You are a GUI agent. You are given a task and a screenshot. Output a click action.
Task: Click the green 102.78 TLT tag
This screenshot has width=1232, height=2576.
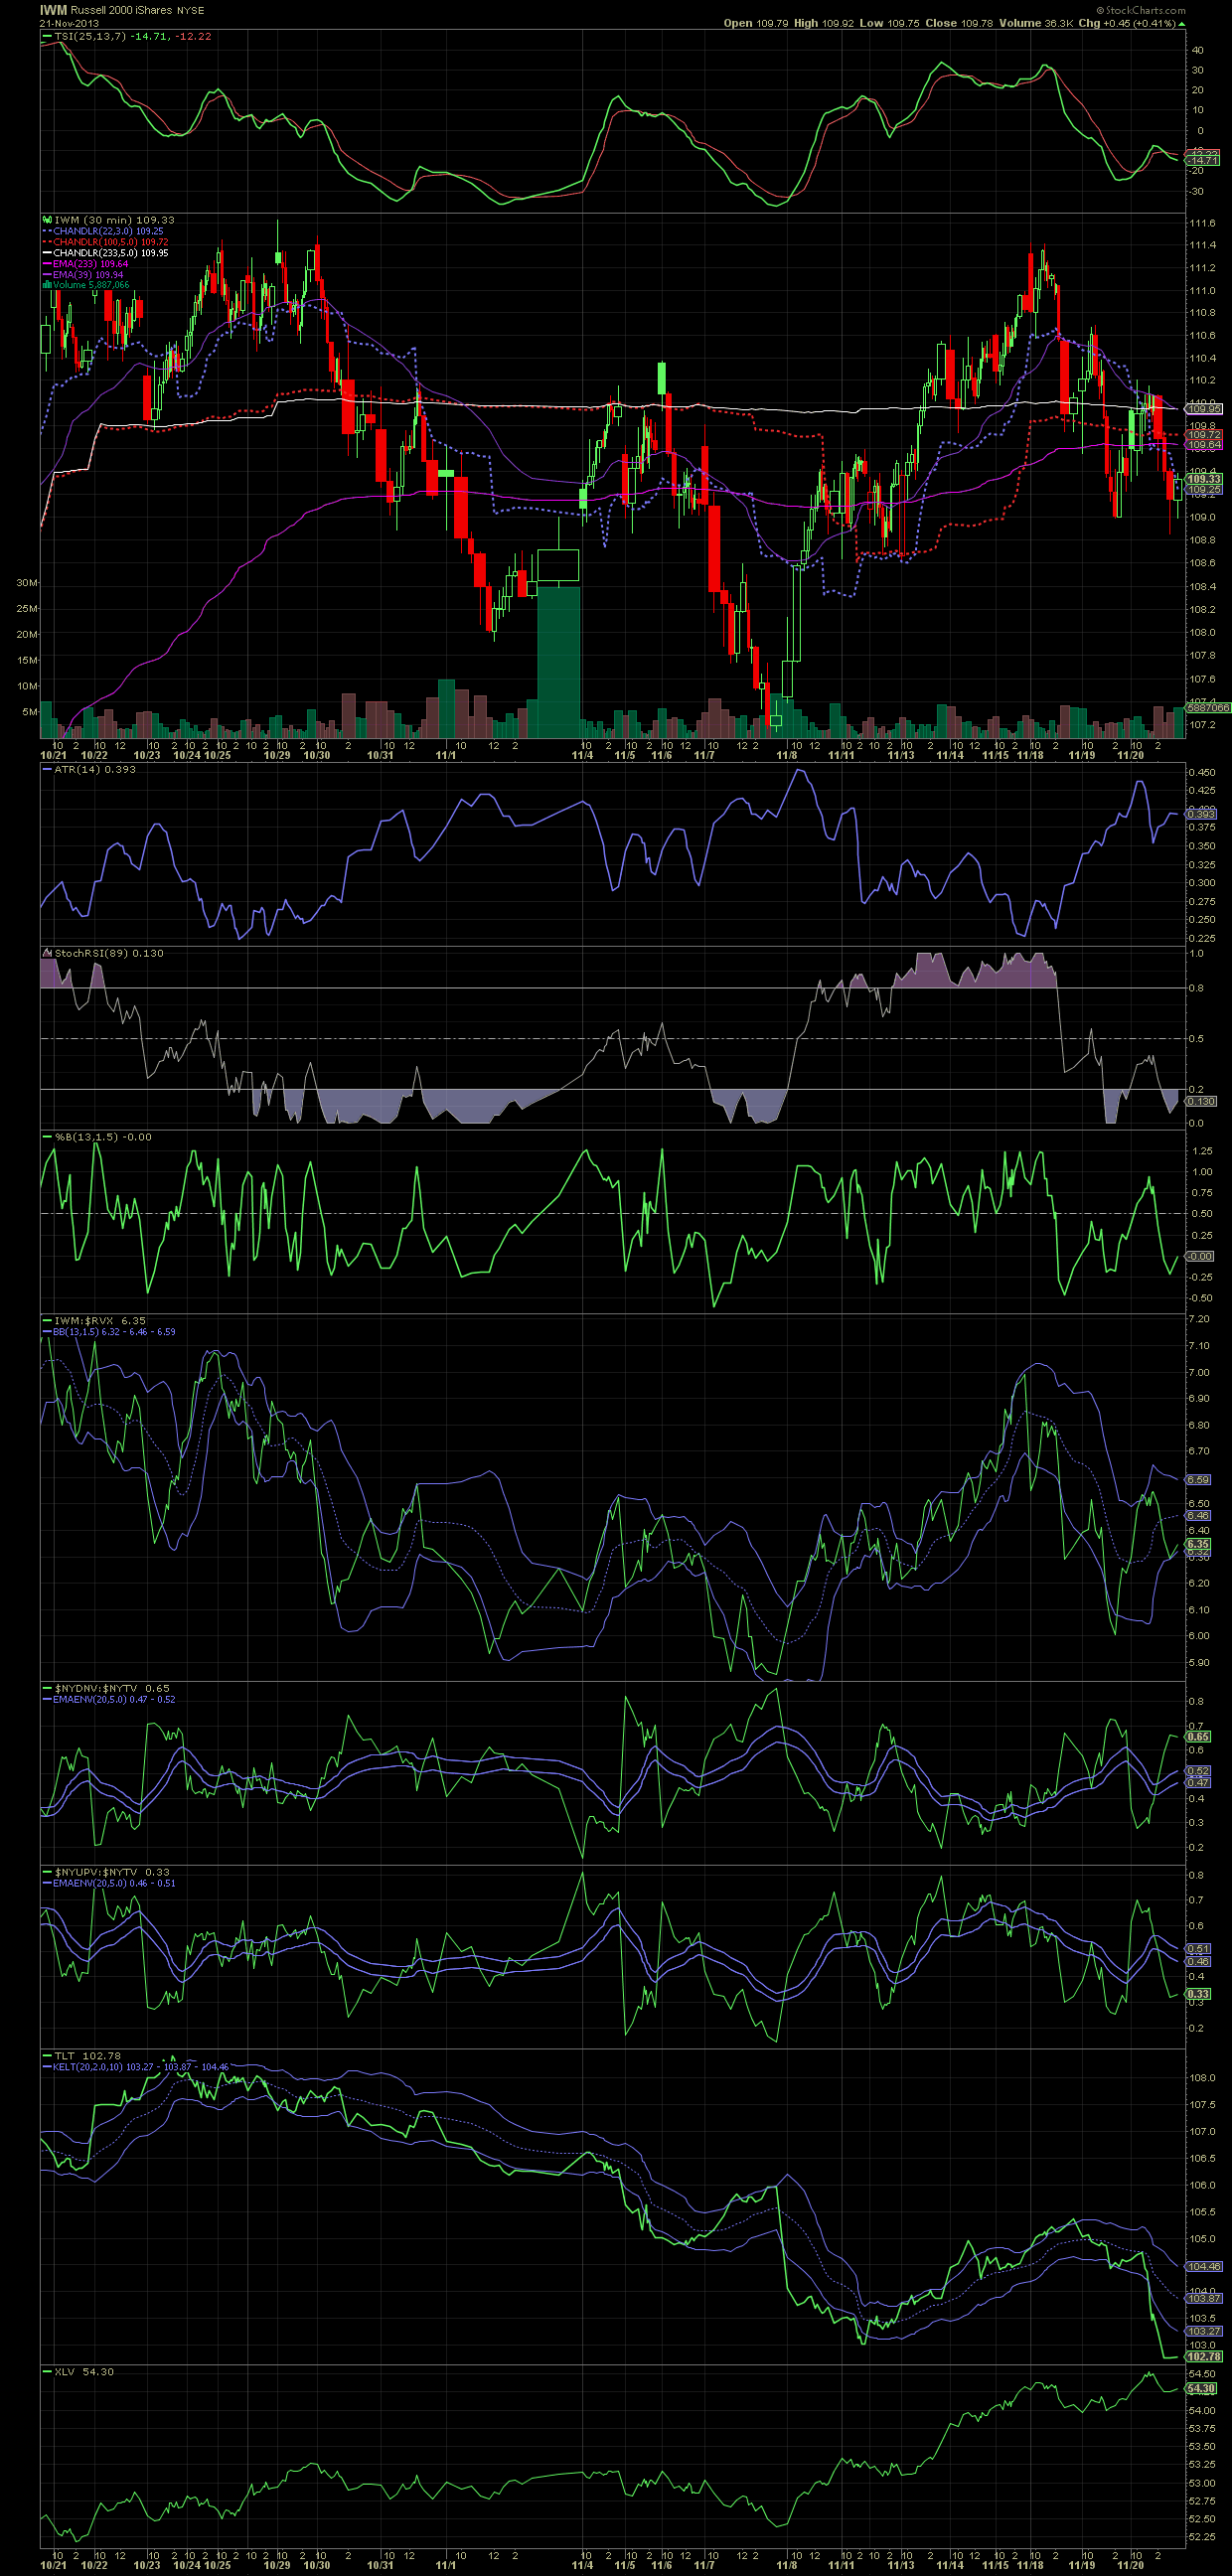click(x=1205, y=2356)
